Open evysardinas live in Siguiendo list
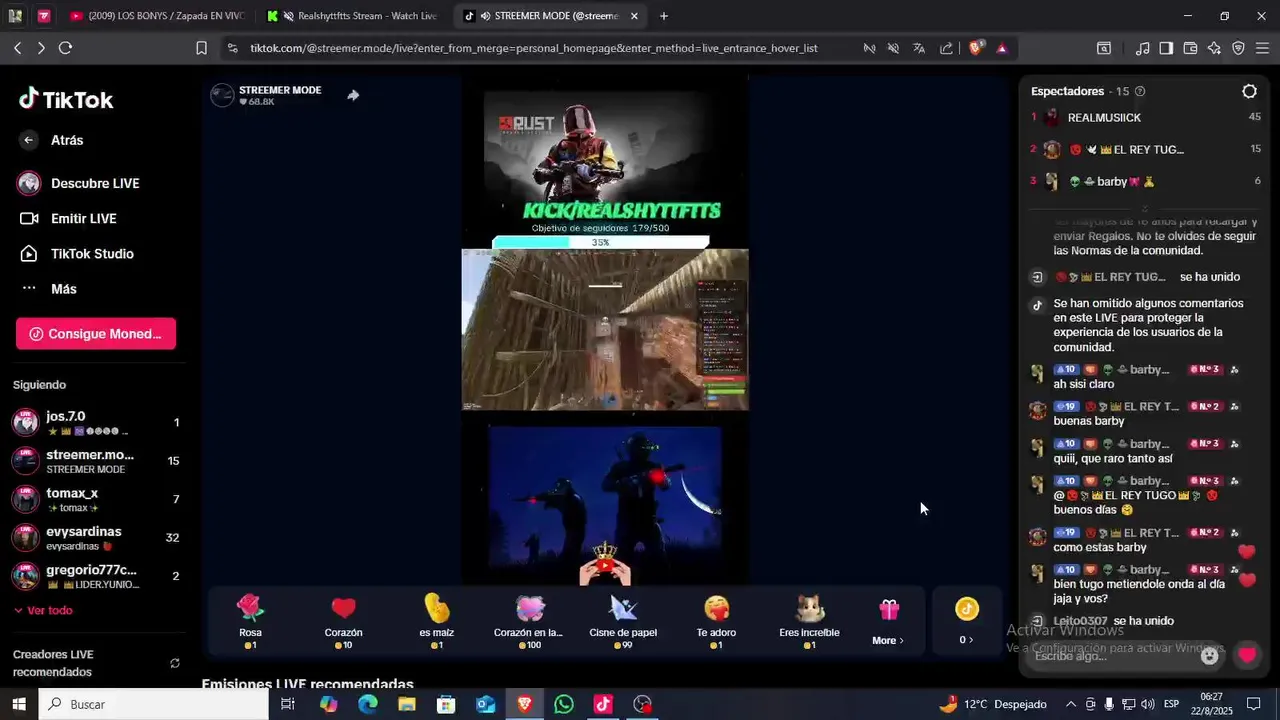 tap(96, 538)
